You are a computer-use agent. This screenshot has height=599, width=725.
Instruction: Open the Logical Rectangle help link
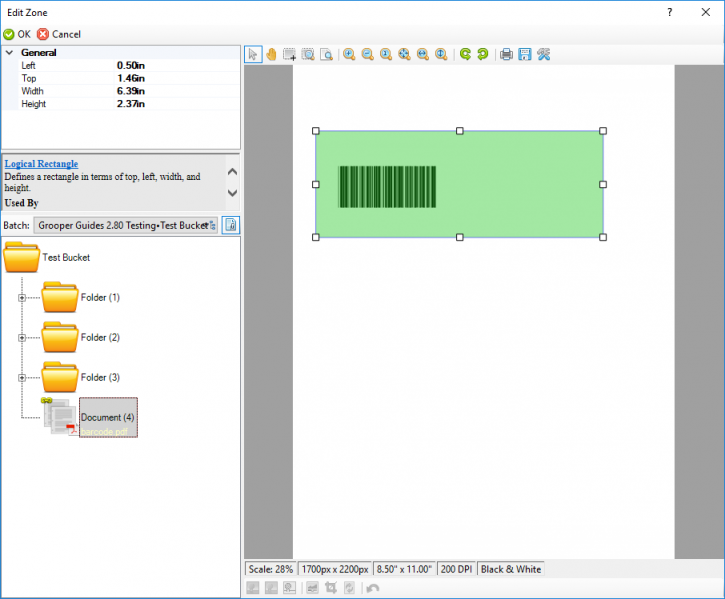coord(41,164)
